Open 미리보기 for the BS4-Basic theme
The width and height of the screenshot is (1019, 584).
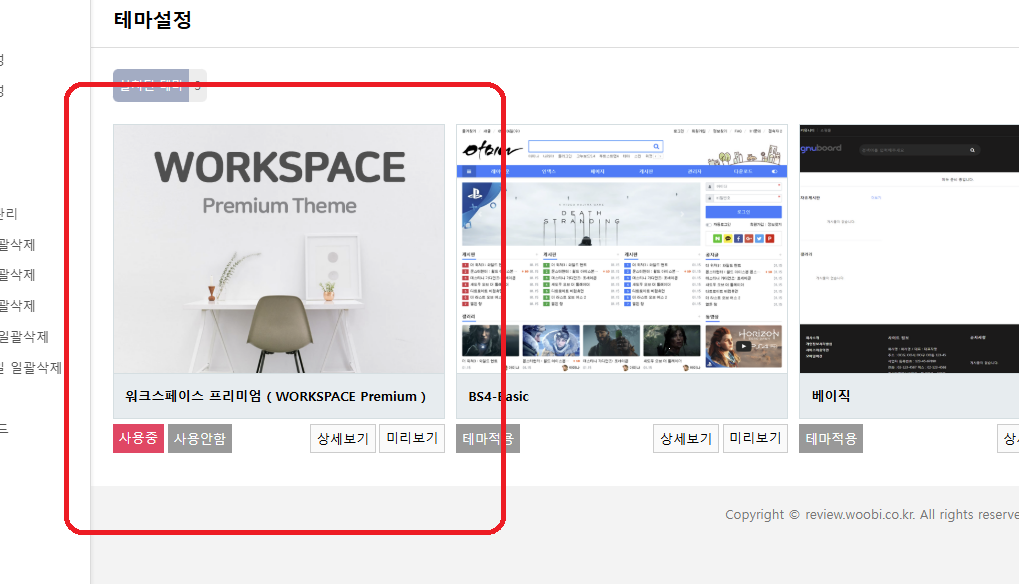tap(754, 438)
